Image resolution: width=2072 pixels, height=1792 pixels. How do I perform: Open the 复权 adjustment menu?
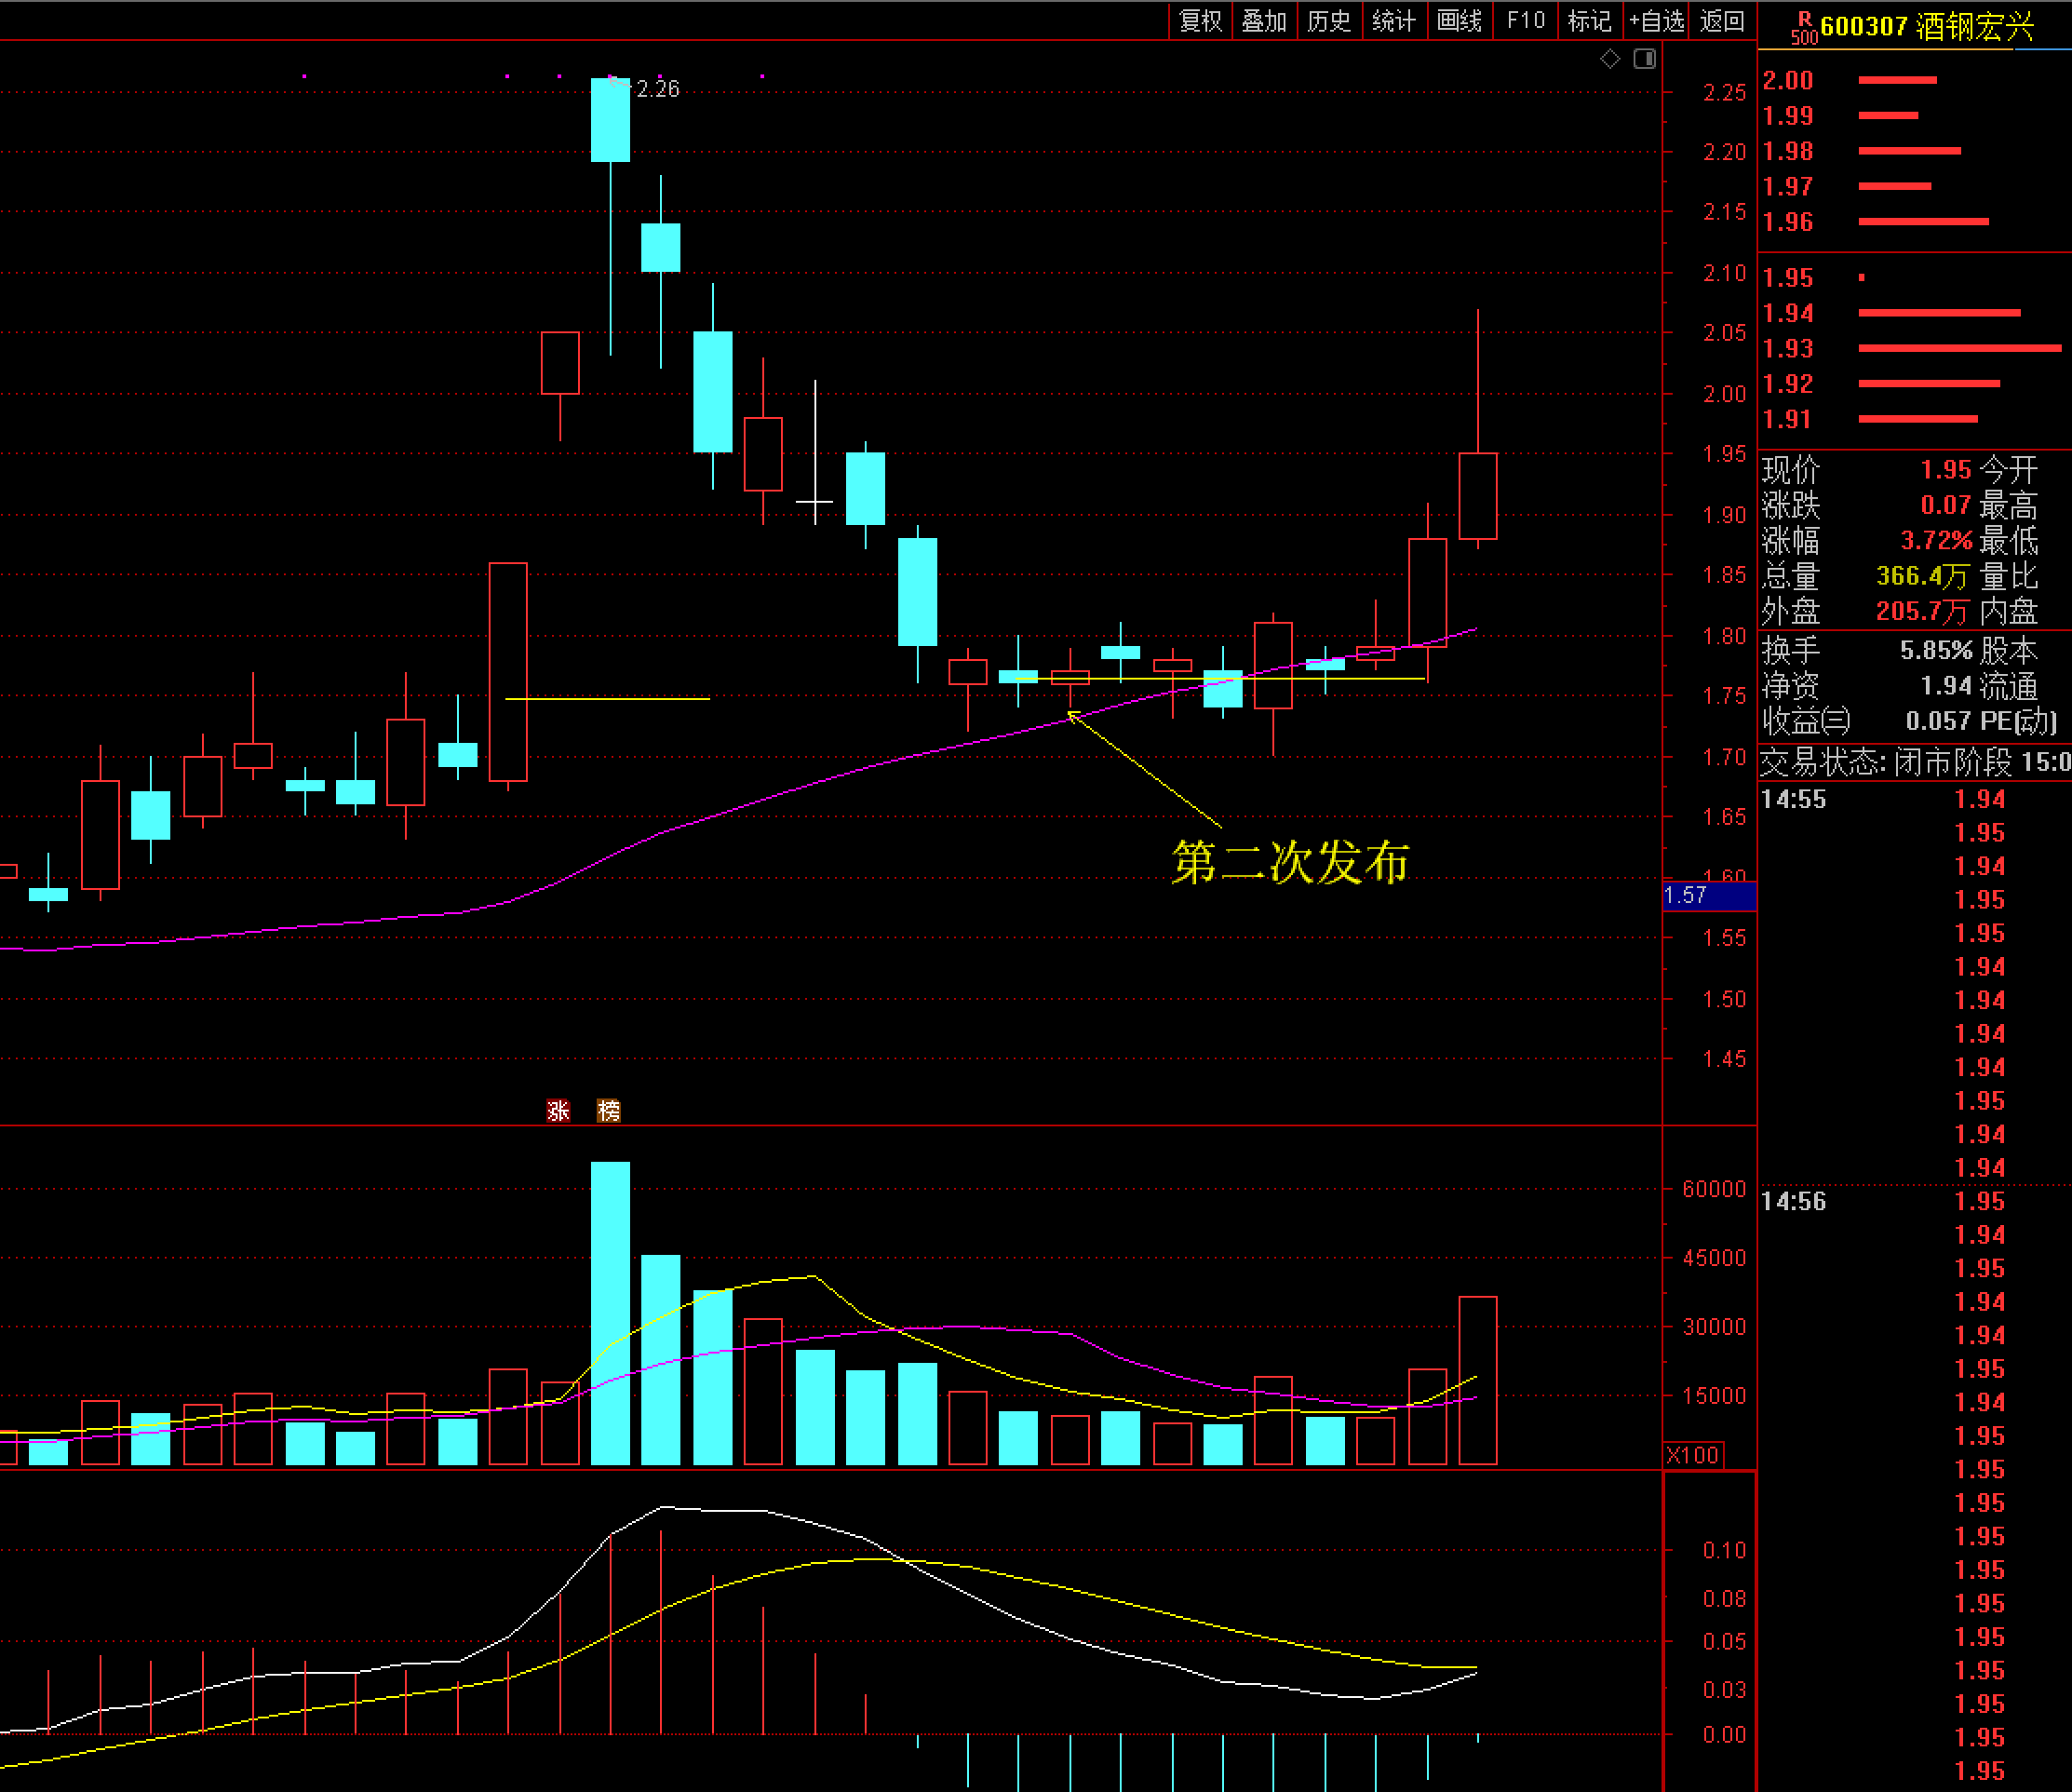[x=1200, y=21]
